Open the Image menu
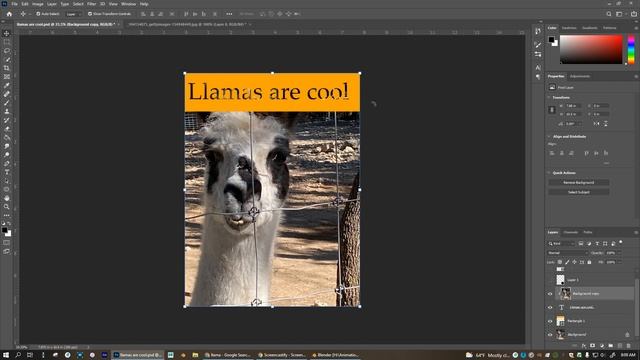 coord(38,4)
